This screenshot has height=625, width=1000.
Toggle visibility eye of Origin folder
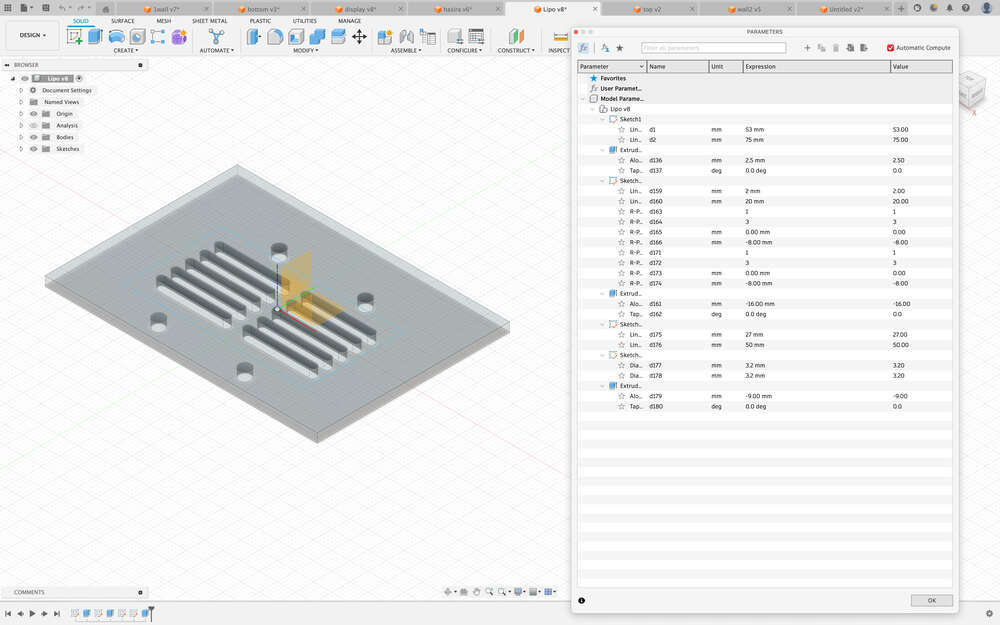[33, 114]
